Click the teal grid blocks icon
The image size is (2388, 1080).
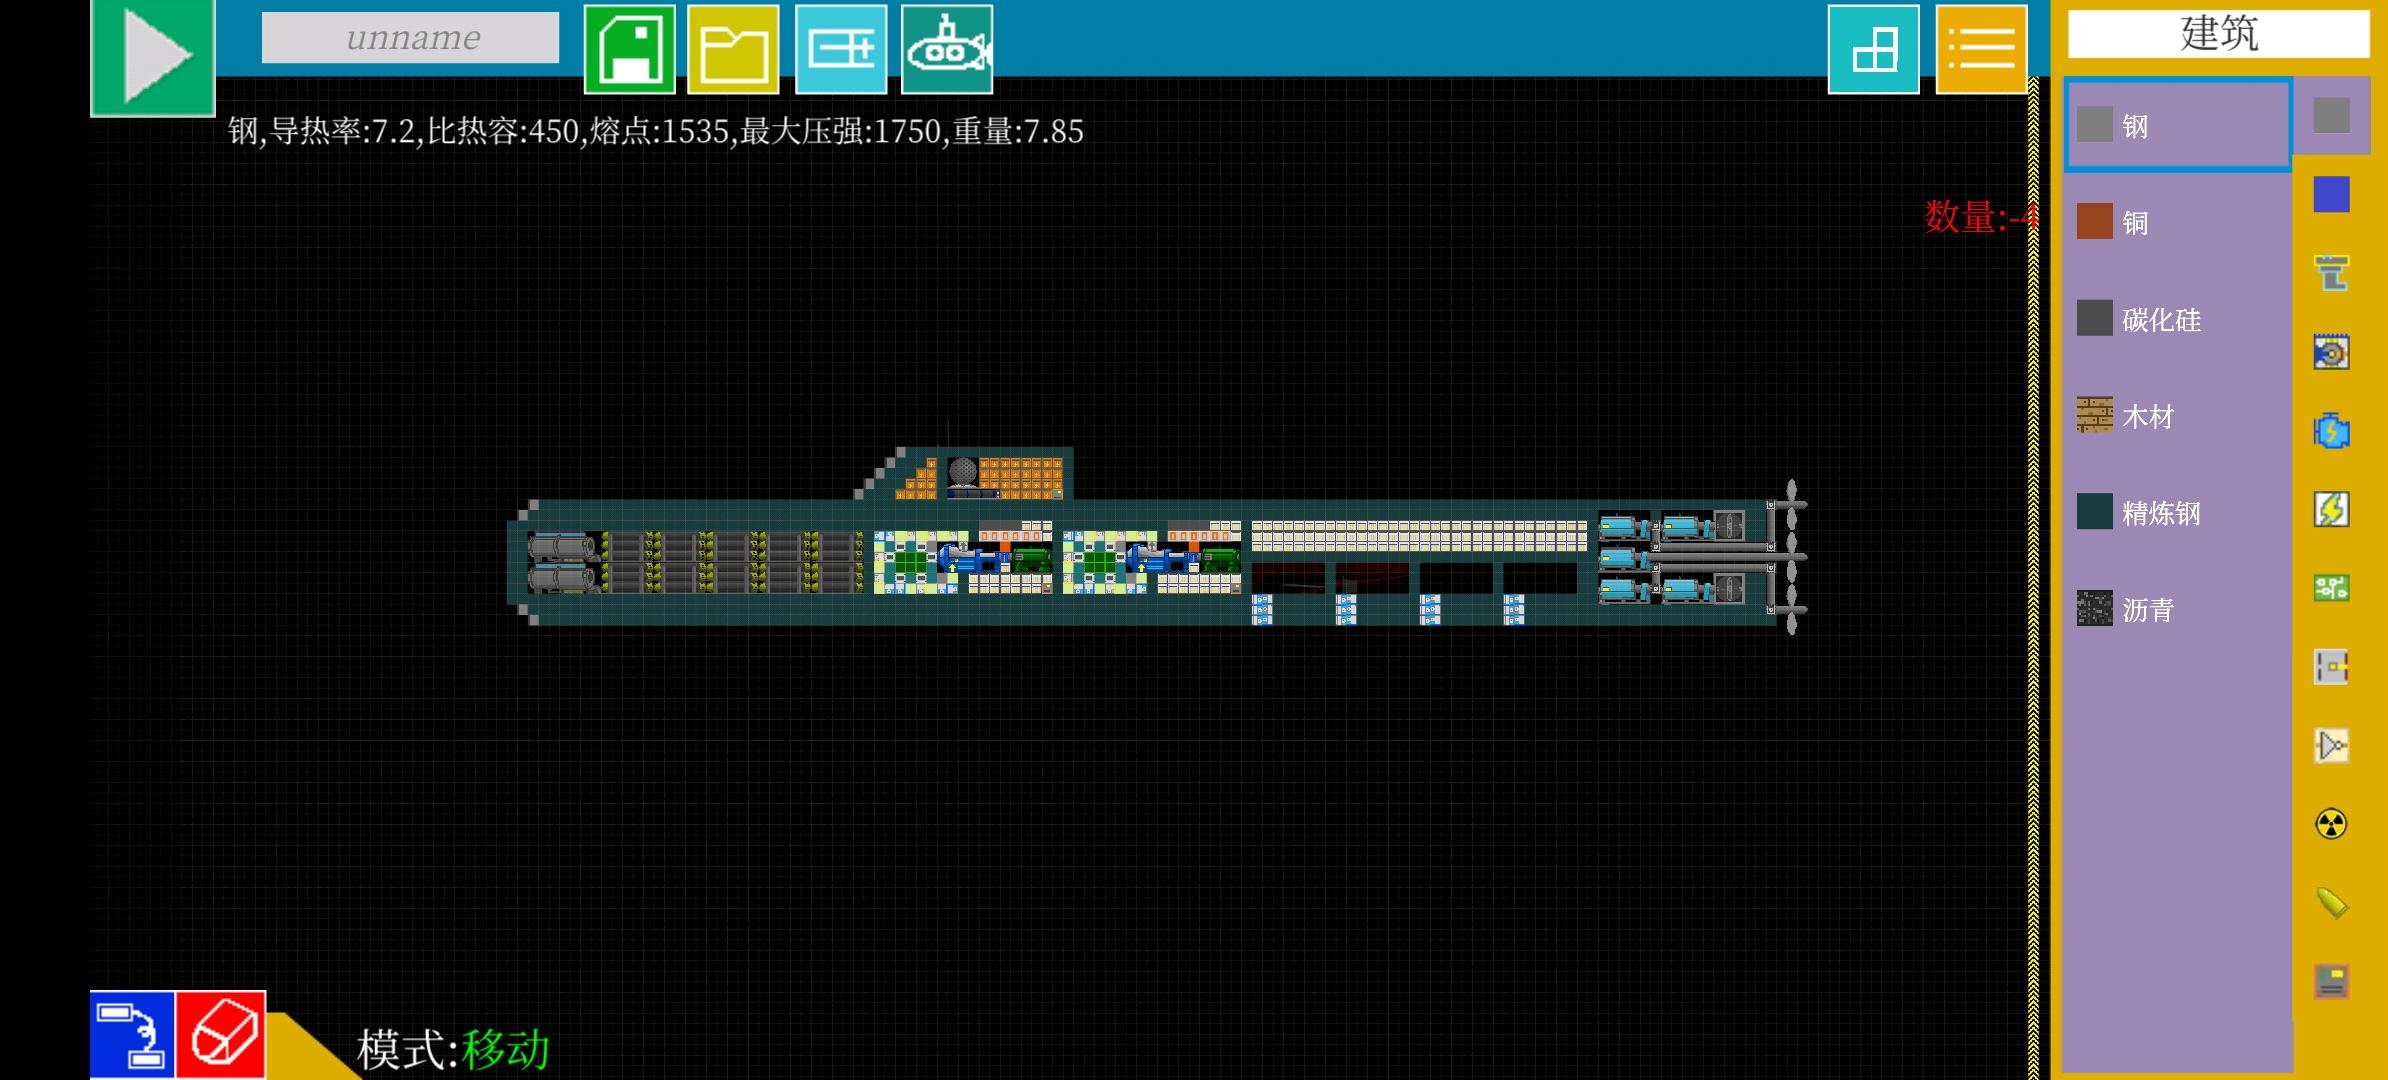tap(1873, 48)
